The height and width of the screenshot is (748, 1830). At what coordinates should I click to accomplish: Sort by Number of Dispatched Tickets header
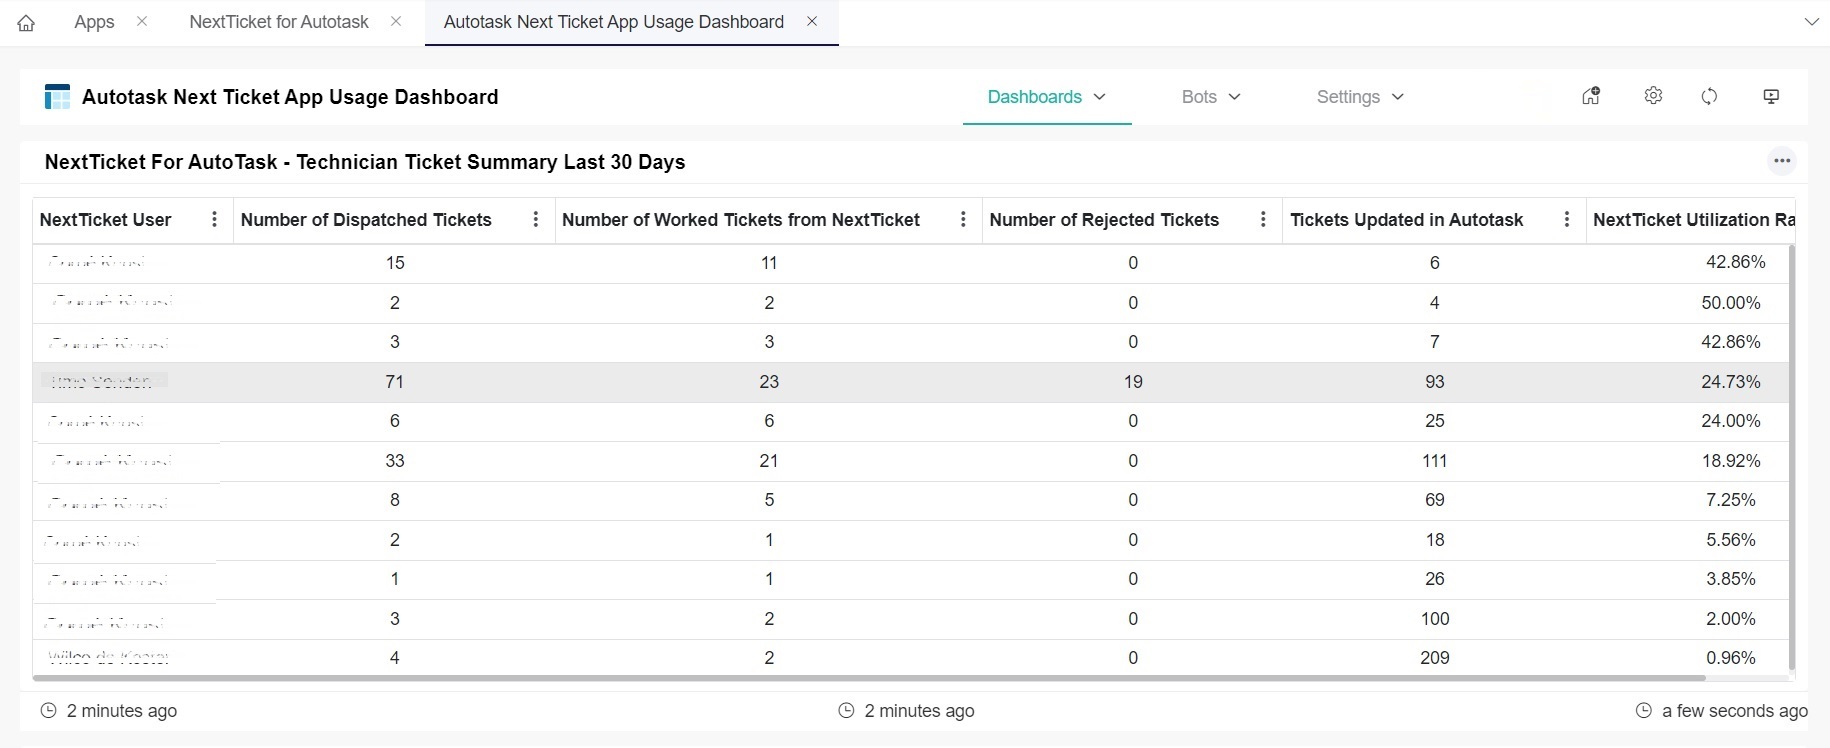(366, 220)
